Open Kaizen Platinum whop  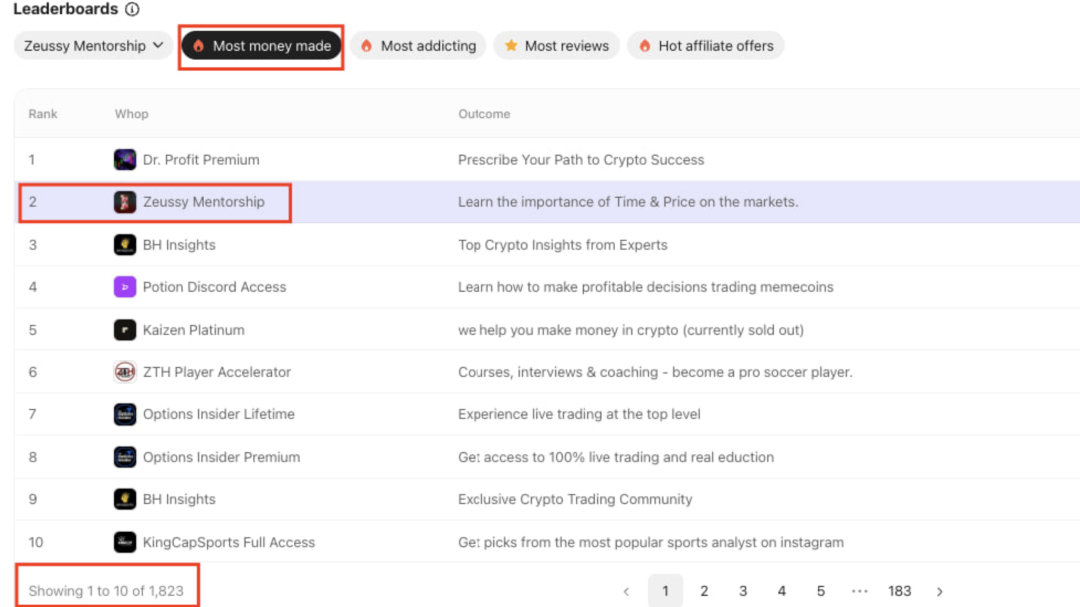coord(194,330)
